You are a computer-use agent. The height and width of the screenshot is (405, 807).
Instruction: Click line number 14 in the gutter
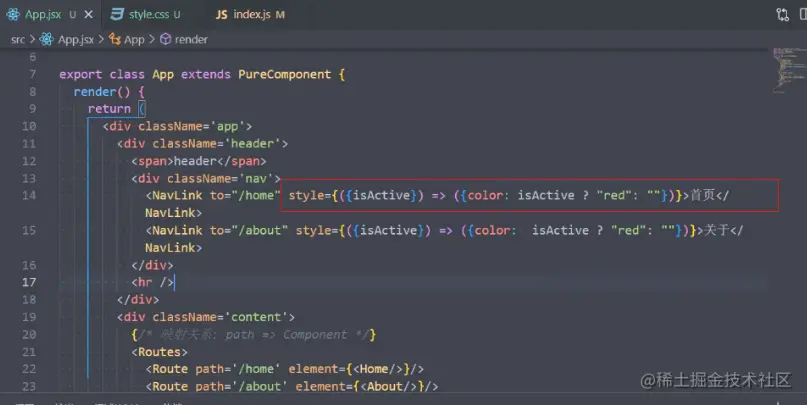pyautogui.click(x=29, y=195)
